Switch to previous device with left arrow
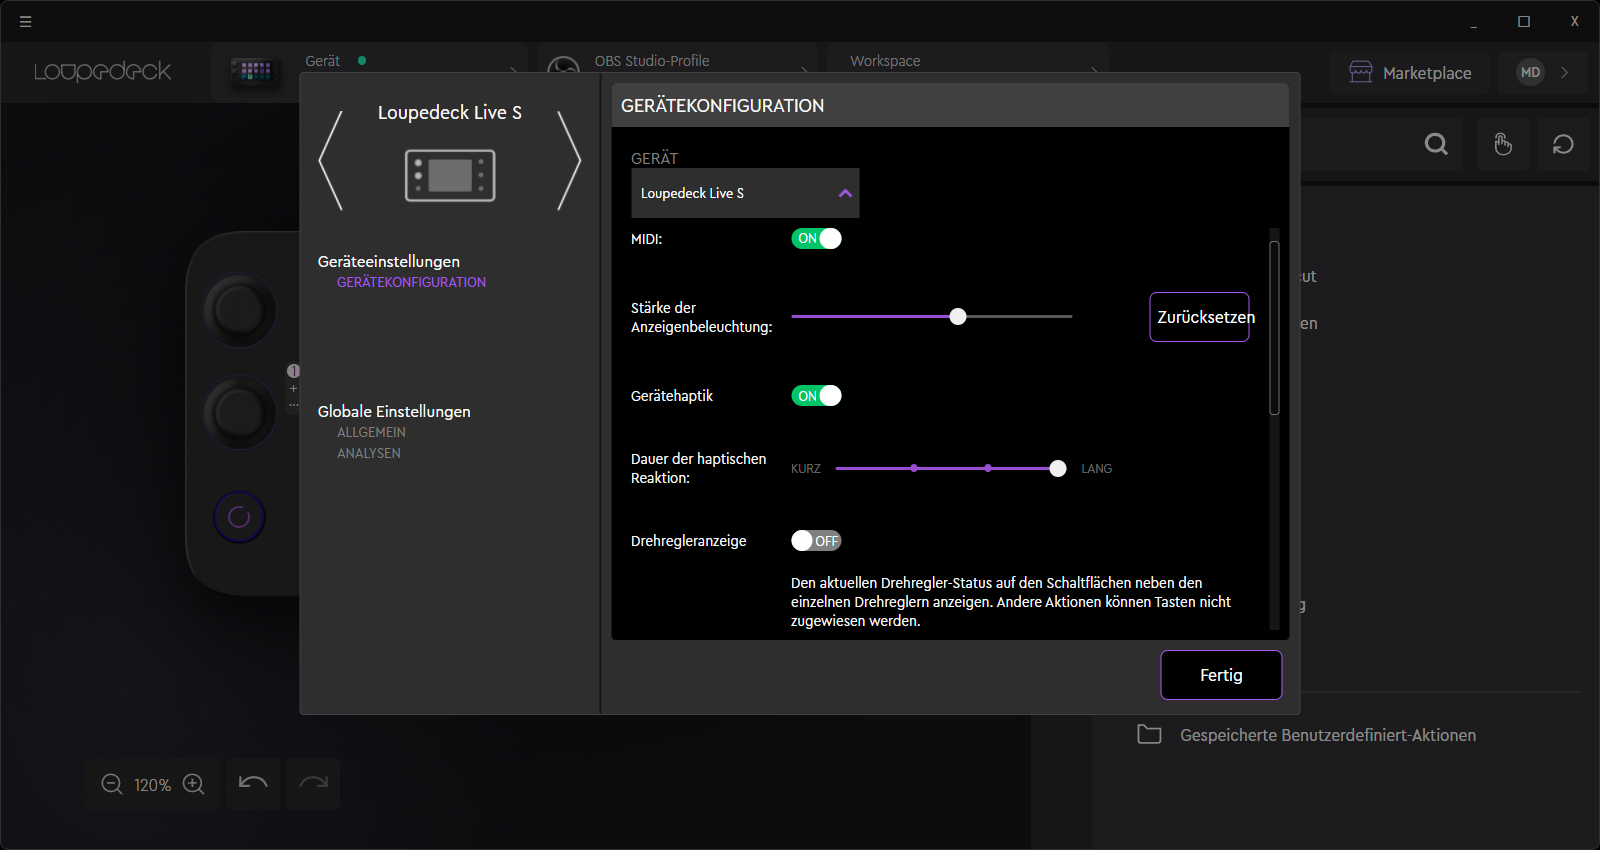This screenshot has height=850, width=1600. pos(331,160)
